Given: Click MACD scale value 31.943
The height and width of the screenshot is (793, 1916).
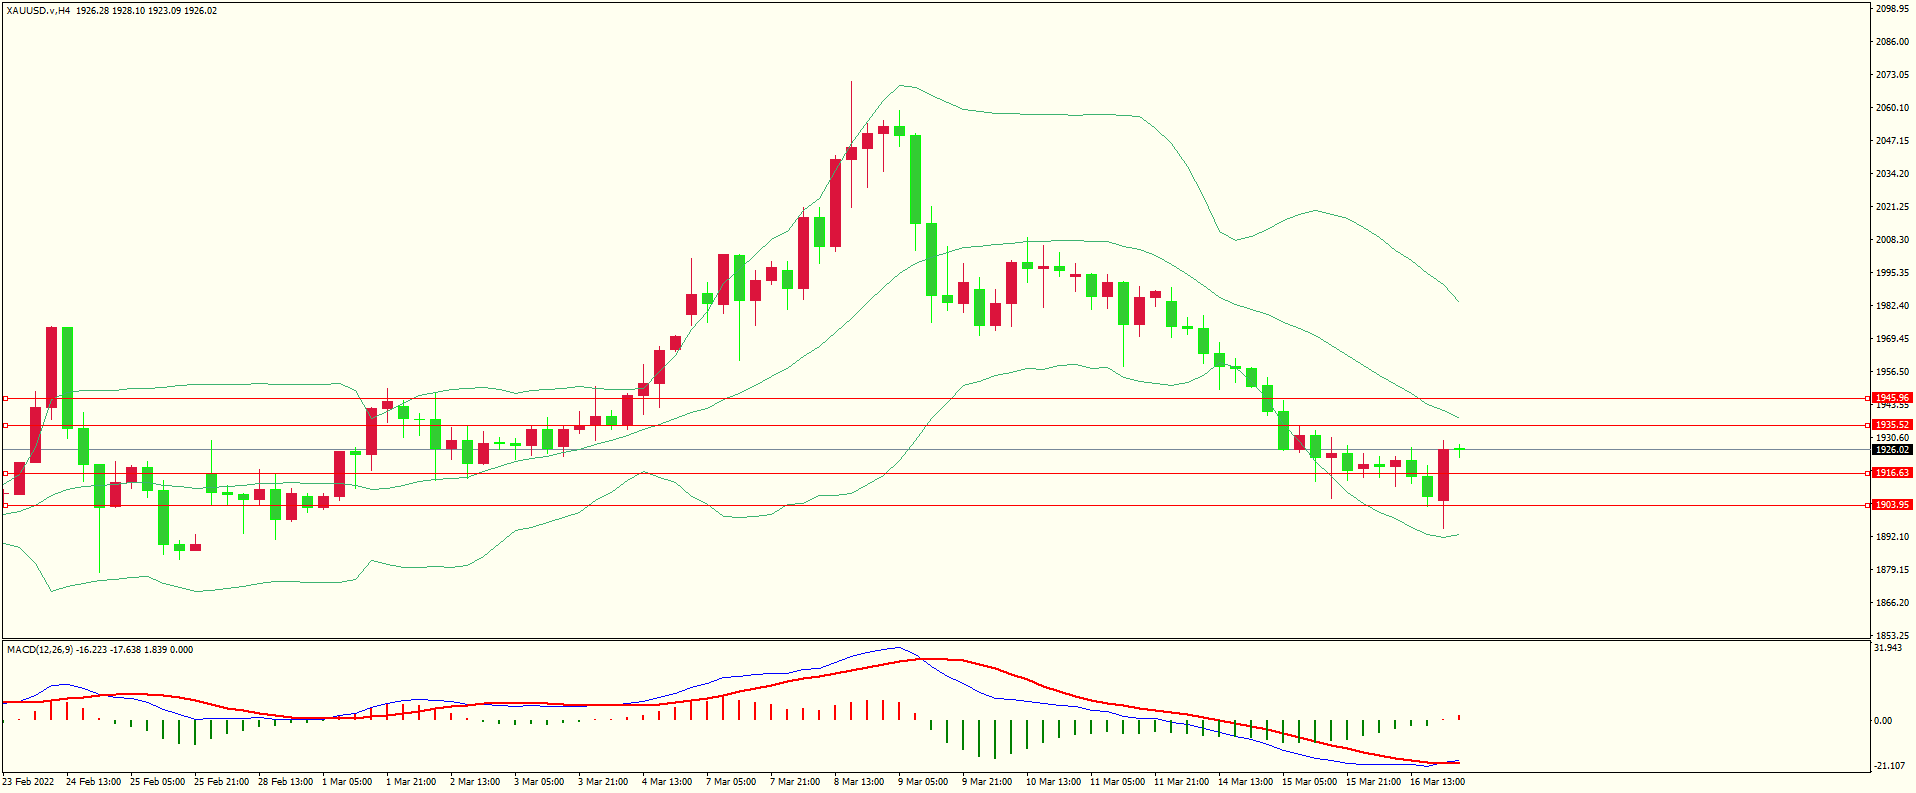Looking at the screenshot, I should pos(1888,648).
